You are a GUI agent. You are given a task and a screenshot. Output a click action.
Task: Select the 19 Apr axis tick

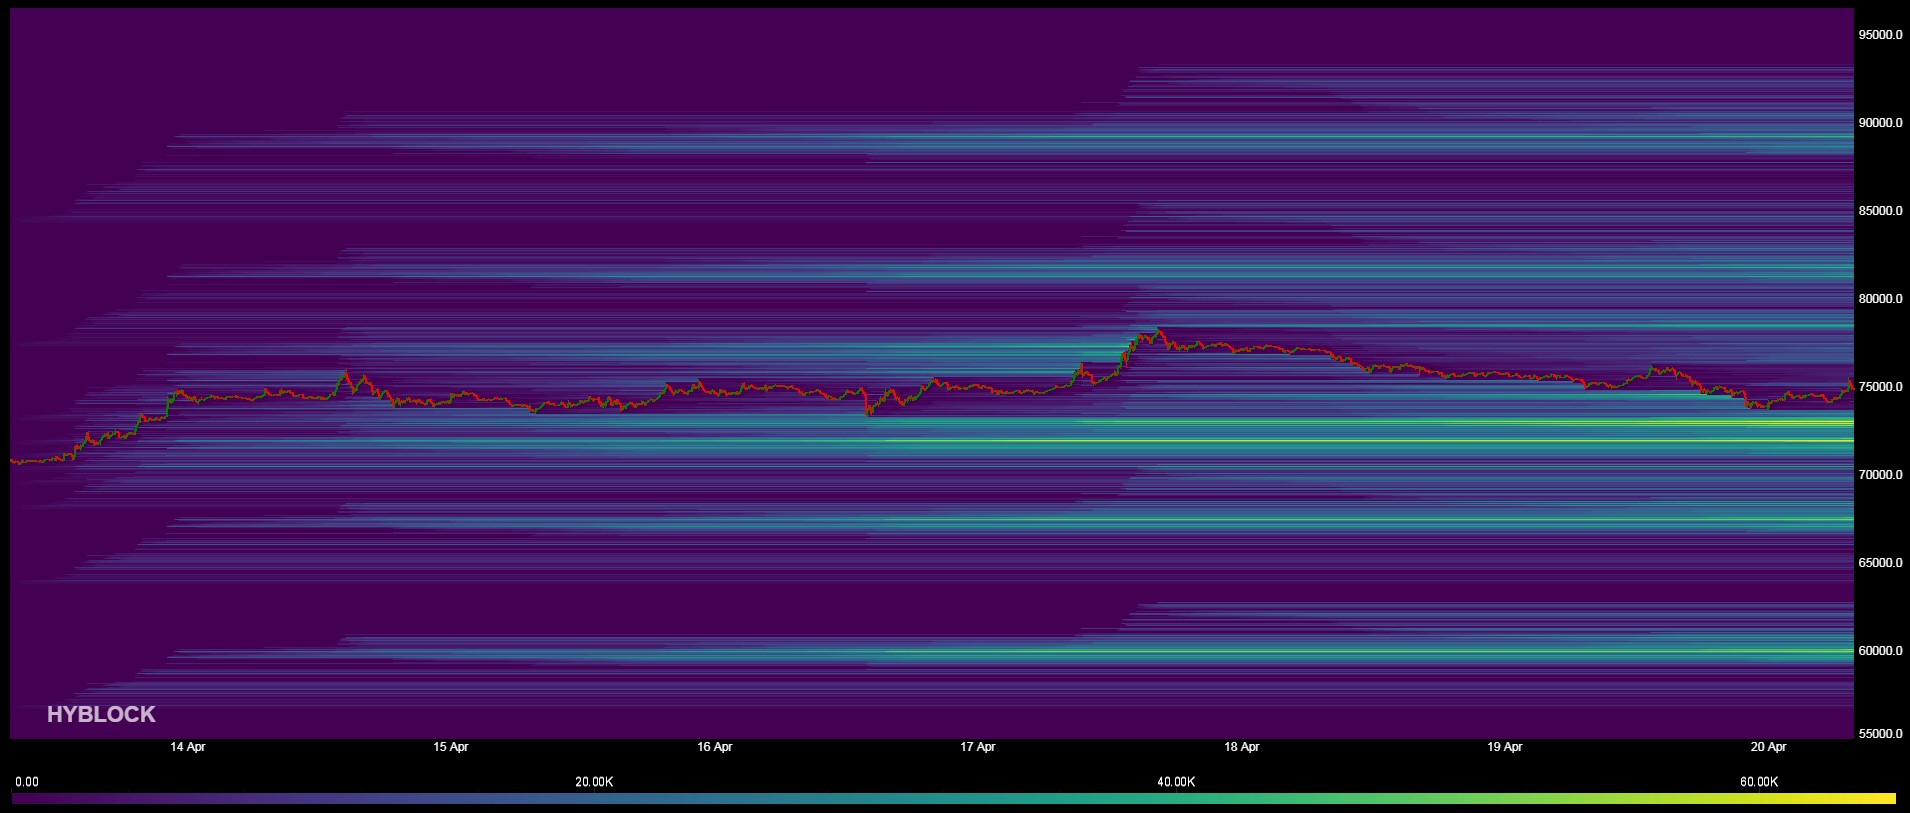pyautogui.click(x=1505, y=747)
